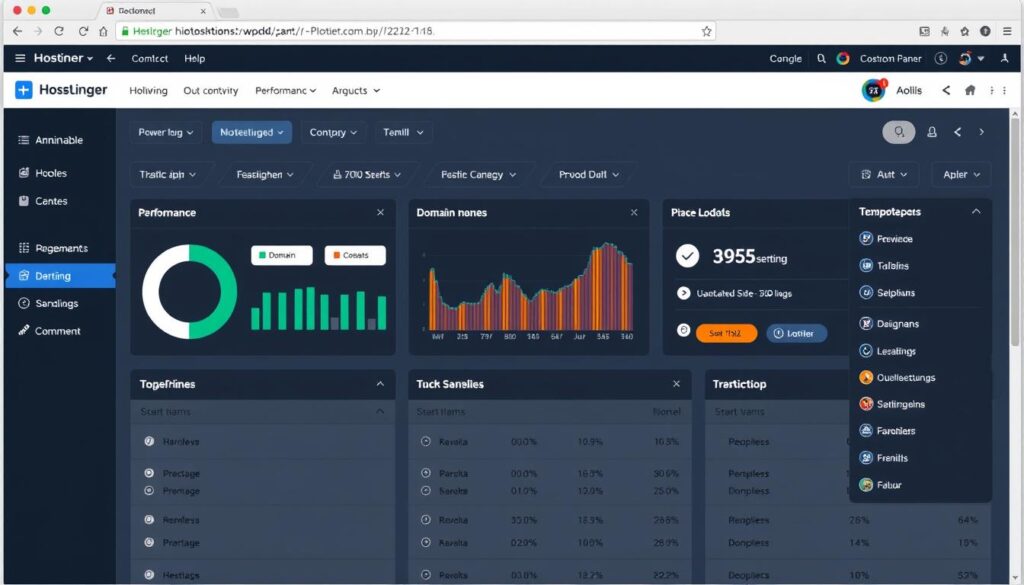1024x585 pixels.
Task: Click the orange button in Piace Lodols
Action: pyautogui.click(x=726, y=333)
